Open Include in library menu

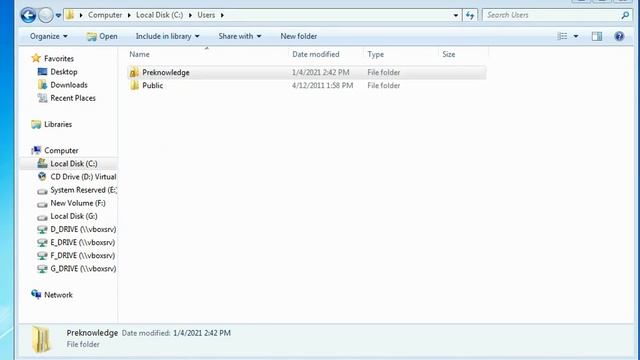click(167, 36)
